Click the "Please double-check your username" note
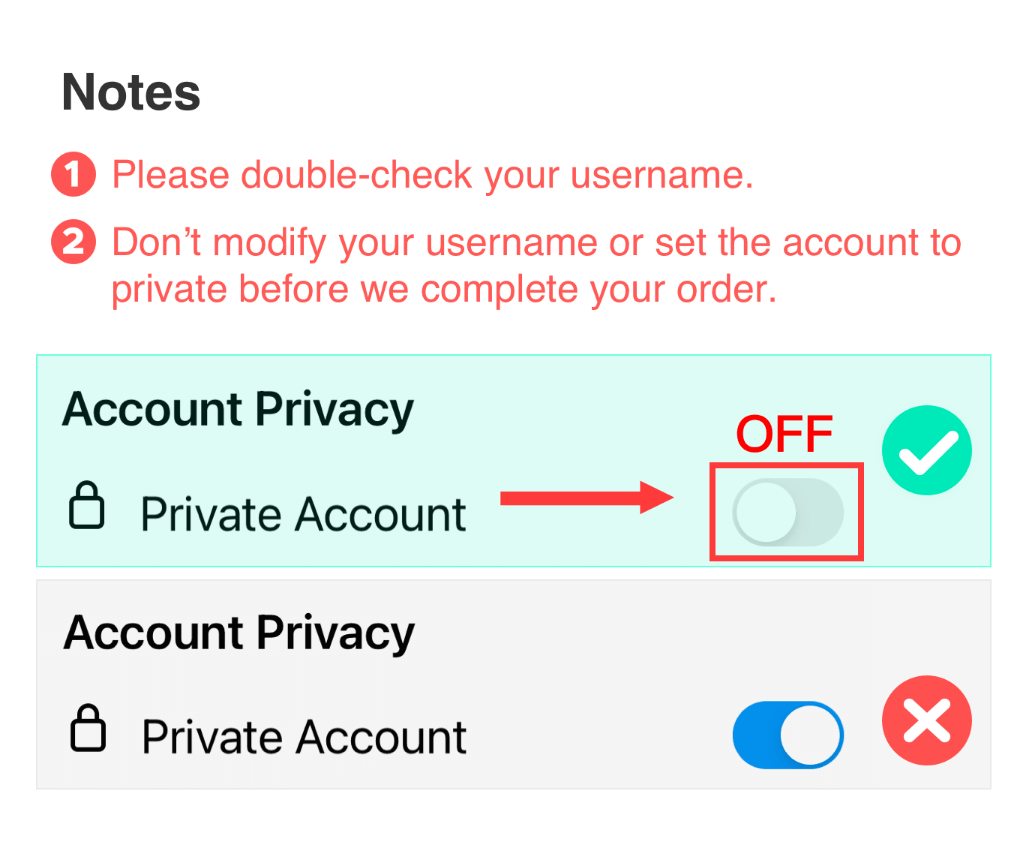This screenshot has height=863, width=1020. click(432, 176)
